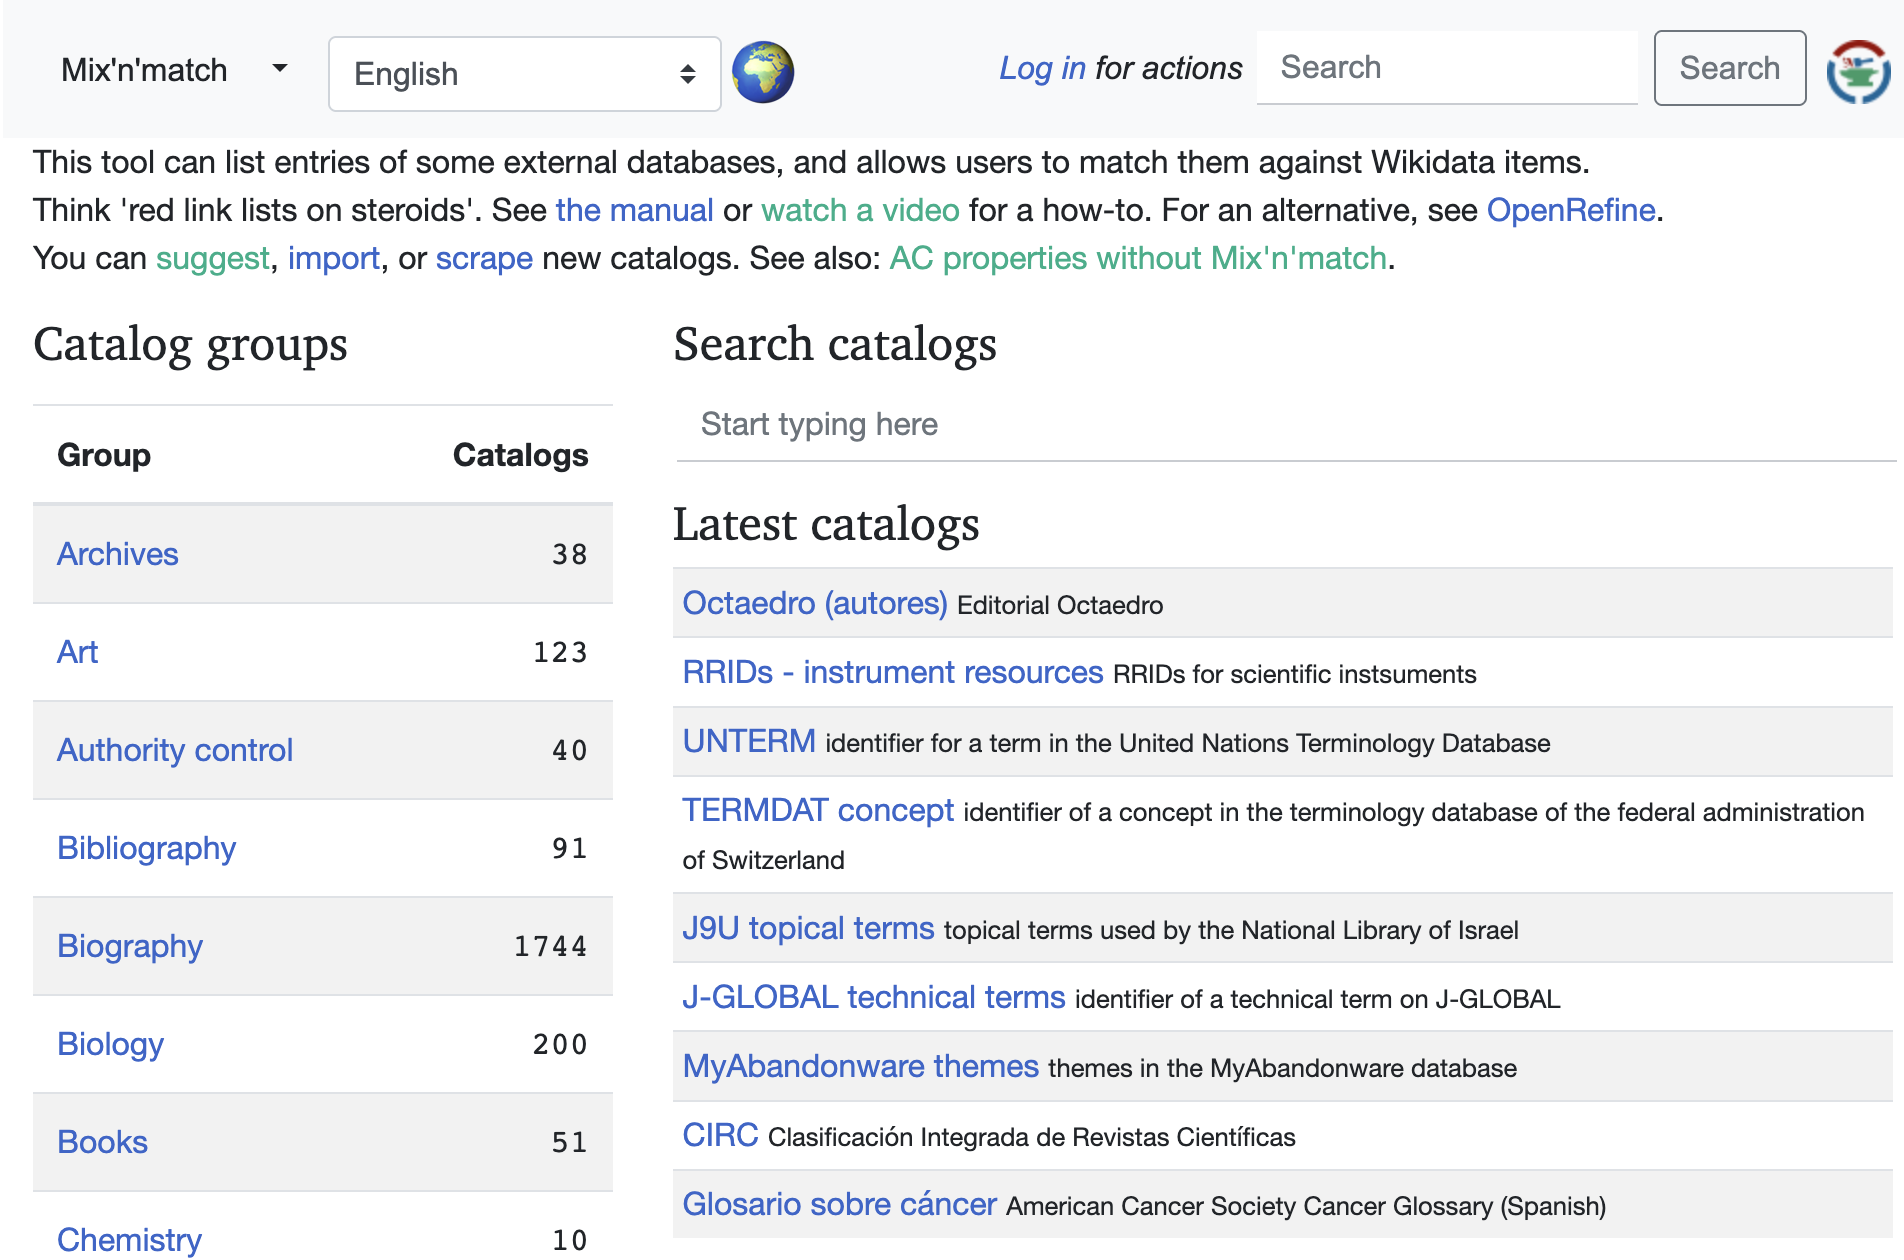The image size is (1904, 1260).
Task: Open the Mix'n'match dropdown menu
Action: pos(173,70)
